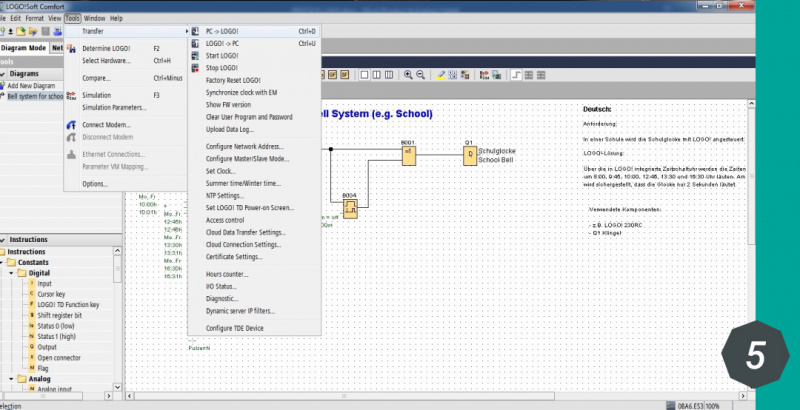Collapse the Diagrams panel header
This screenshot has width=800, height=410.
click(x=4, y=73)
